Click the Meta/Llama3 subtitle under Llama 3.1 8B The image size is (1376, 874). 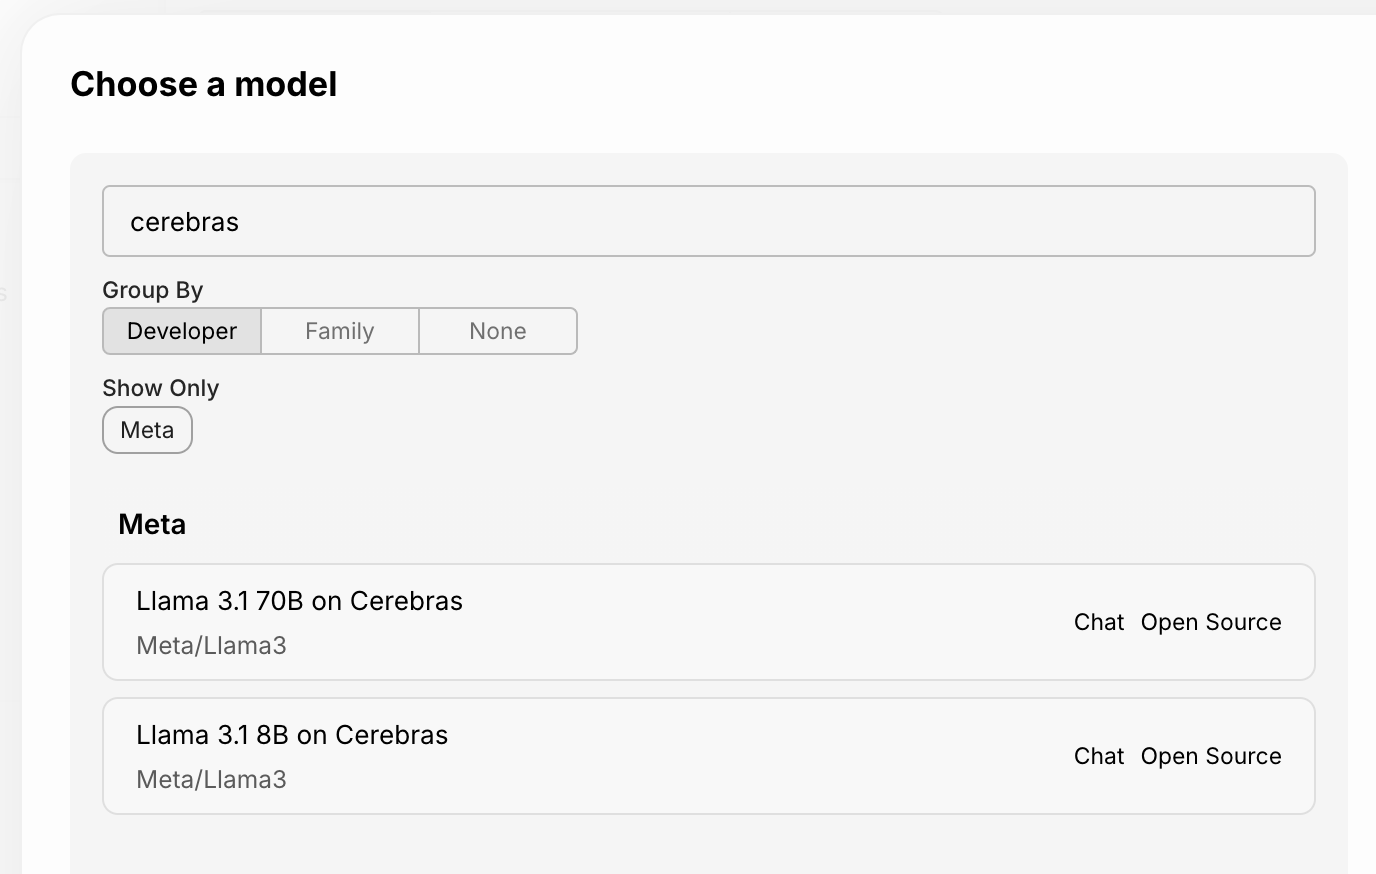[211, 780]
